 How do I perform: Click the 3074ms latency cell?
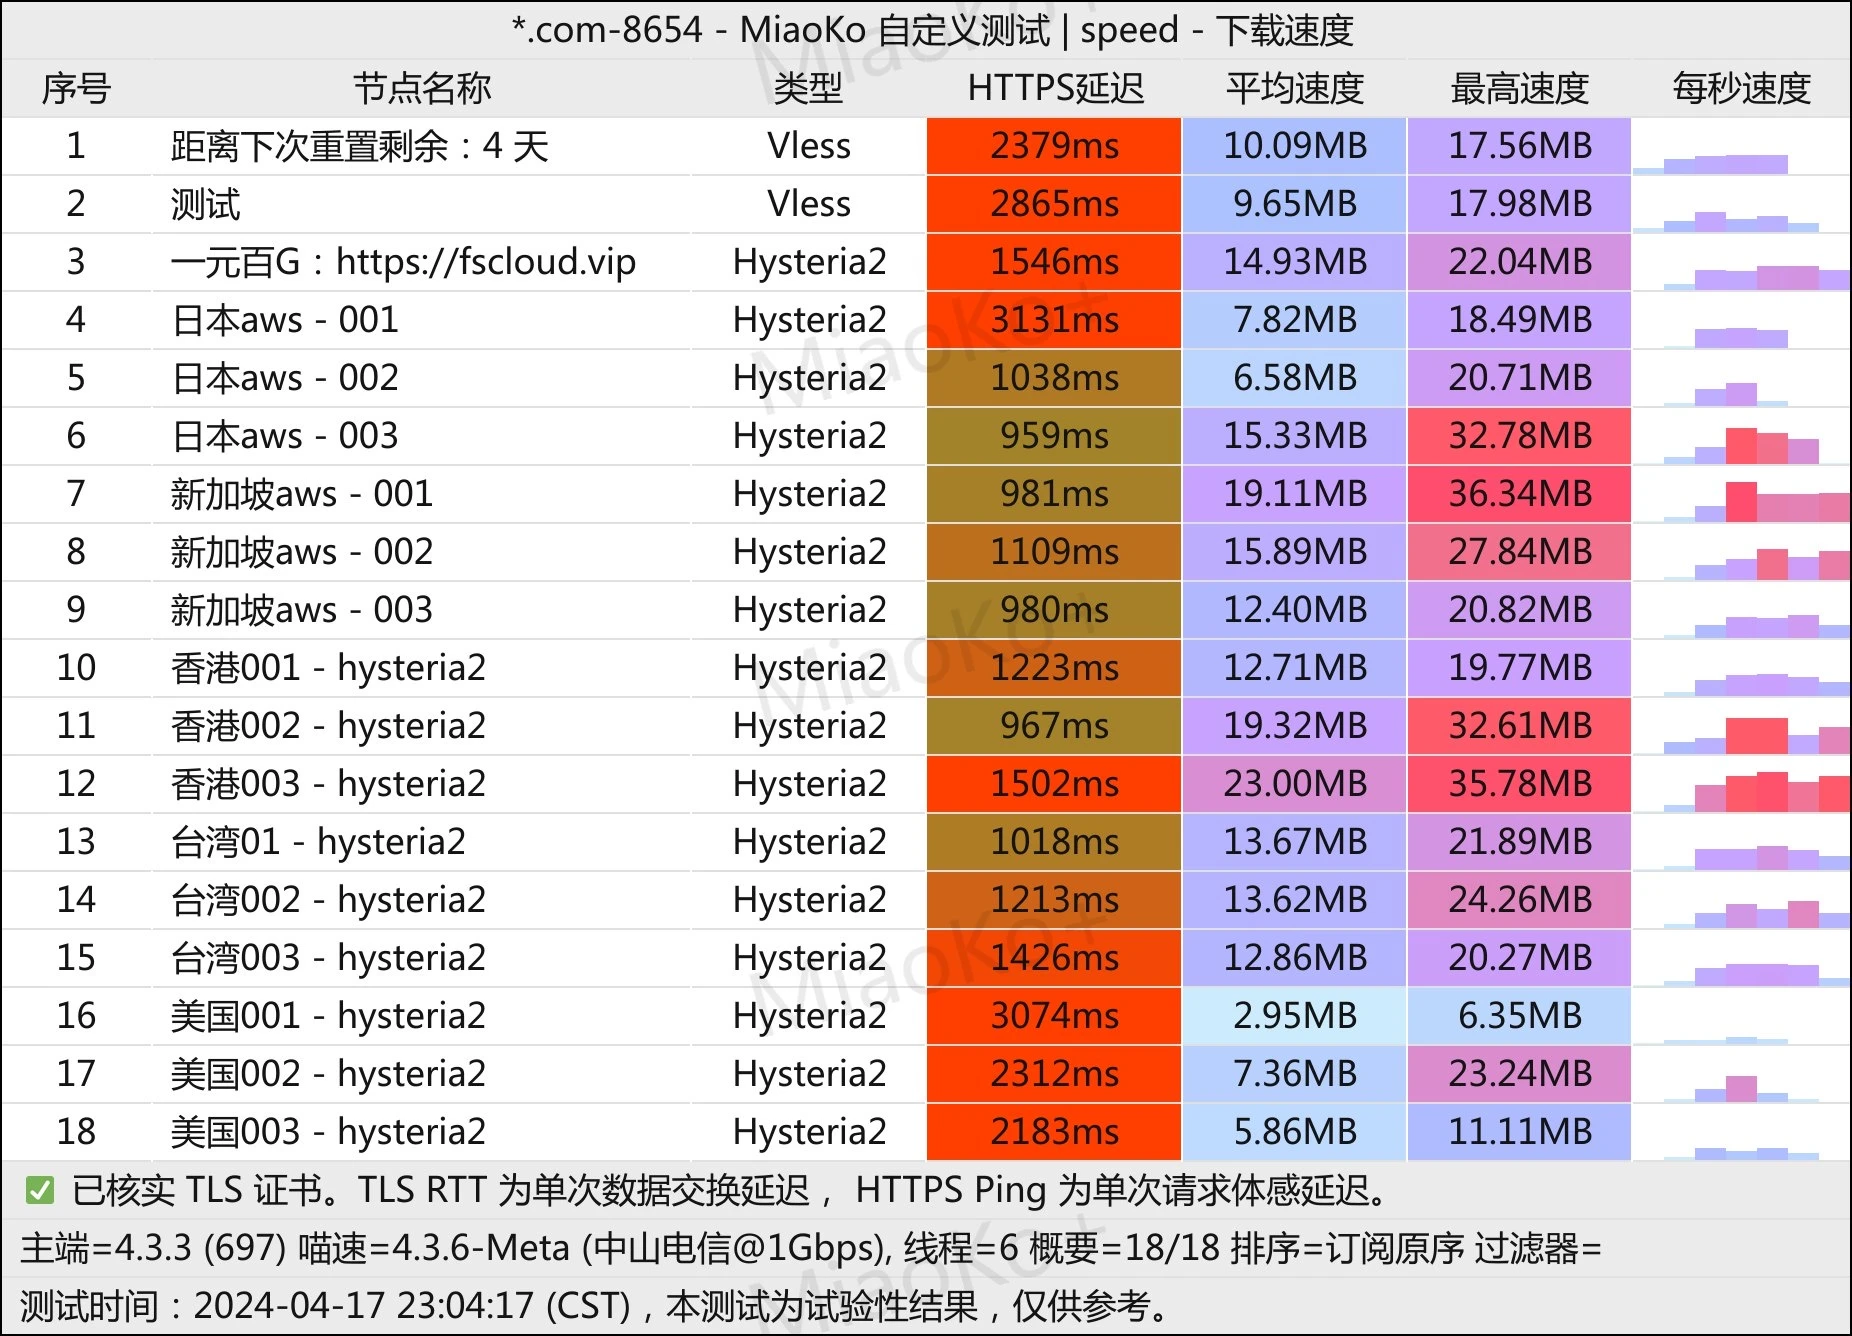(1054, 1016)
